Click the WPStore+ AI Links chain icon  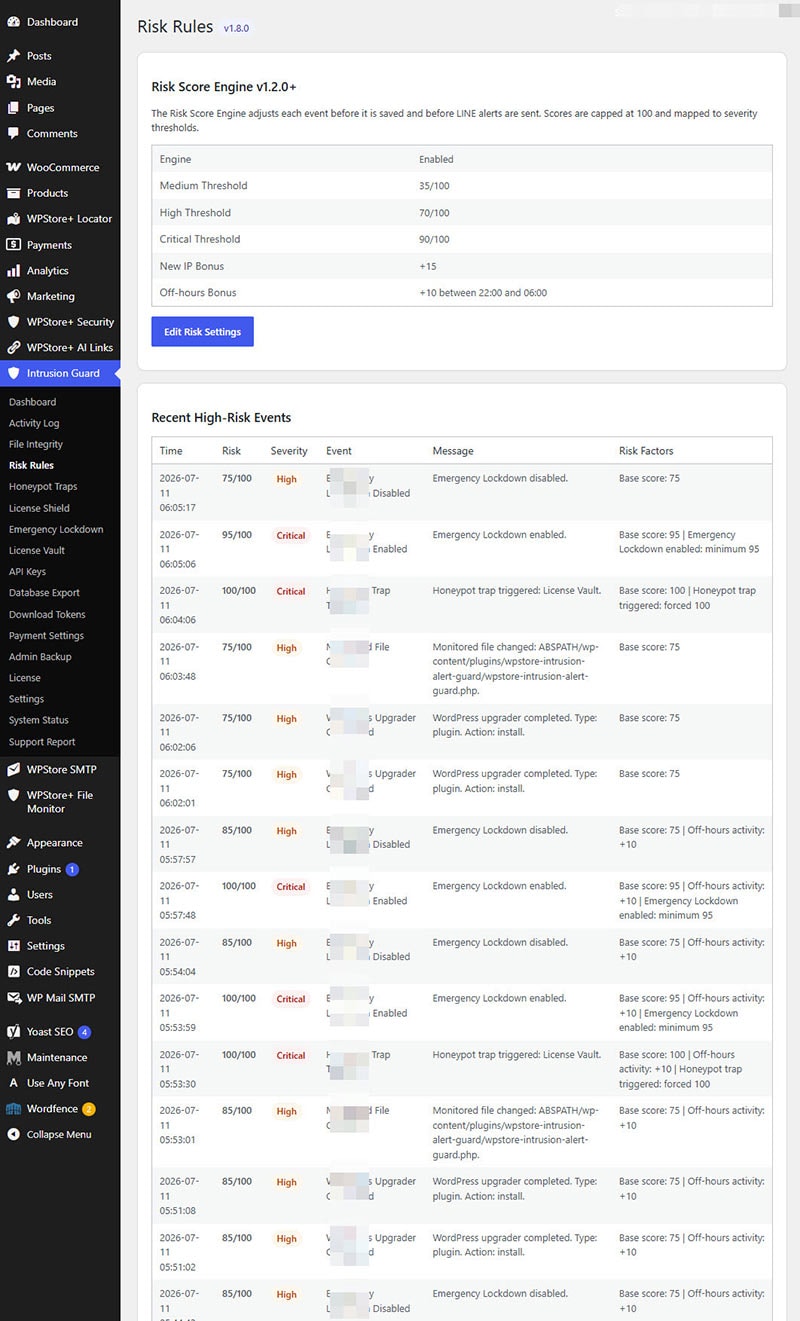13,348
